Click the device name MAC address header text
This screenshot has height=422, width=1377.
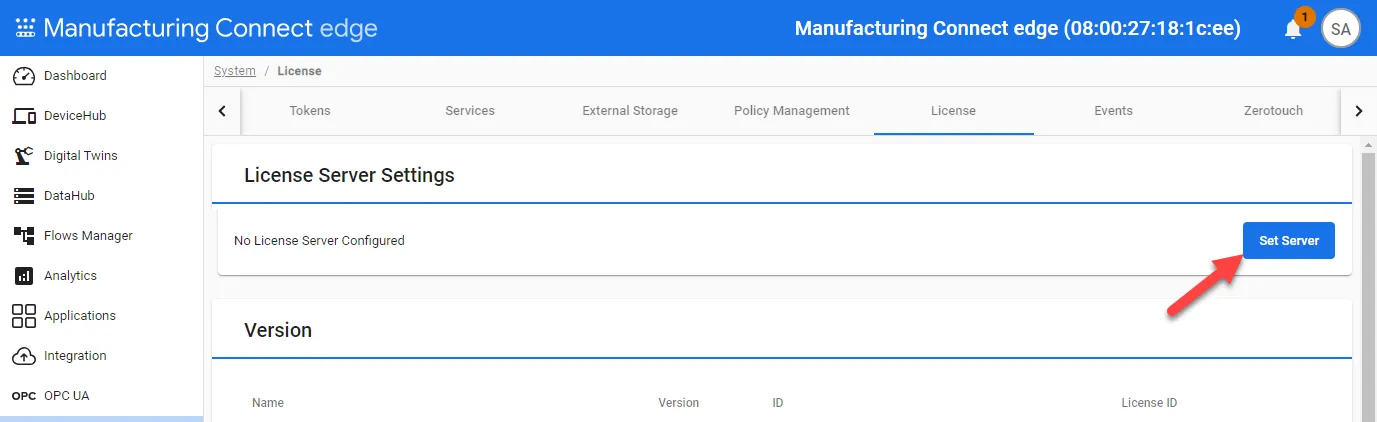click(1018, 29)
